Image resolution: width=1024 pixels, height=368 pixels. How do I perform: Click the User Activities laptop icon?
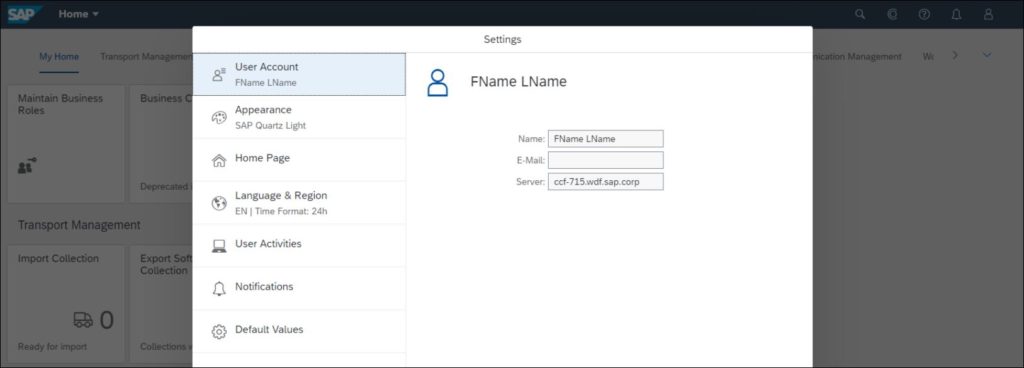(219, 246)
